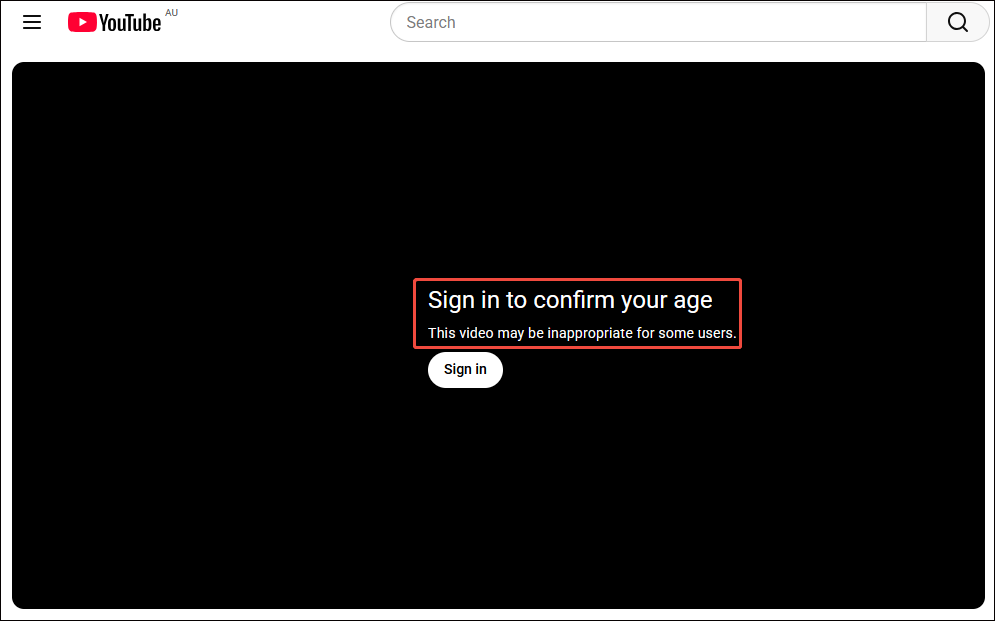Screen dimensions: 995x621
Task: Open the hamburger guide menu
Action: (x=32, y=22)
